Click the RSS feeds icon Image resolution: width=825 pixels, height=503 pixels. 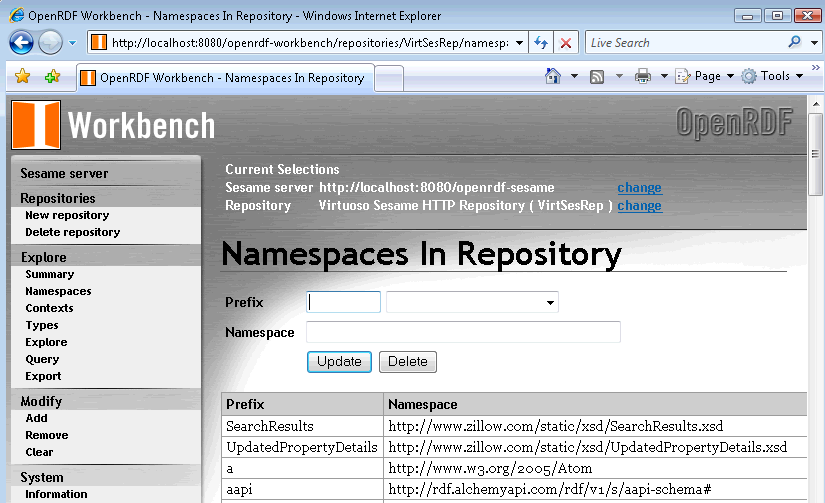[597, 76]
